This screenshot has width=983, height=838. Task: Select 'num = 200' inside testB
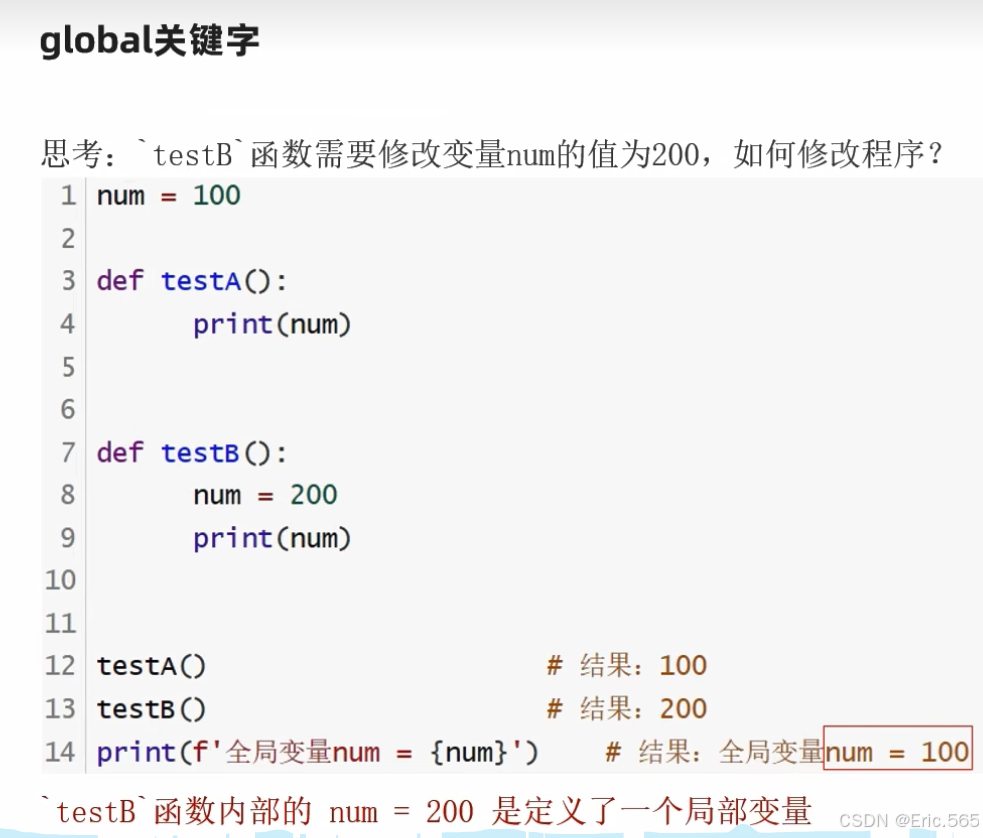(x=262, y=495)
